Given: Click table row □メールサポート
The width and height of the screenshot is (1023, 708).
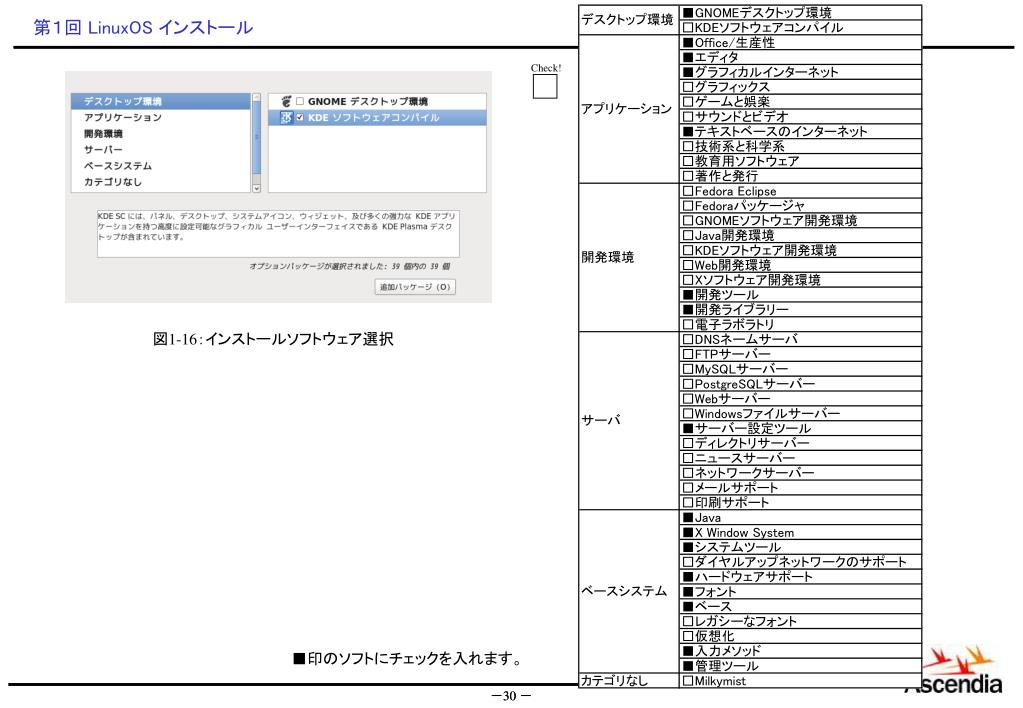Looking at the screenshot, I should [x=801, y=487].
